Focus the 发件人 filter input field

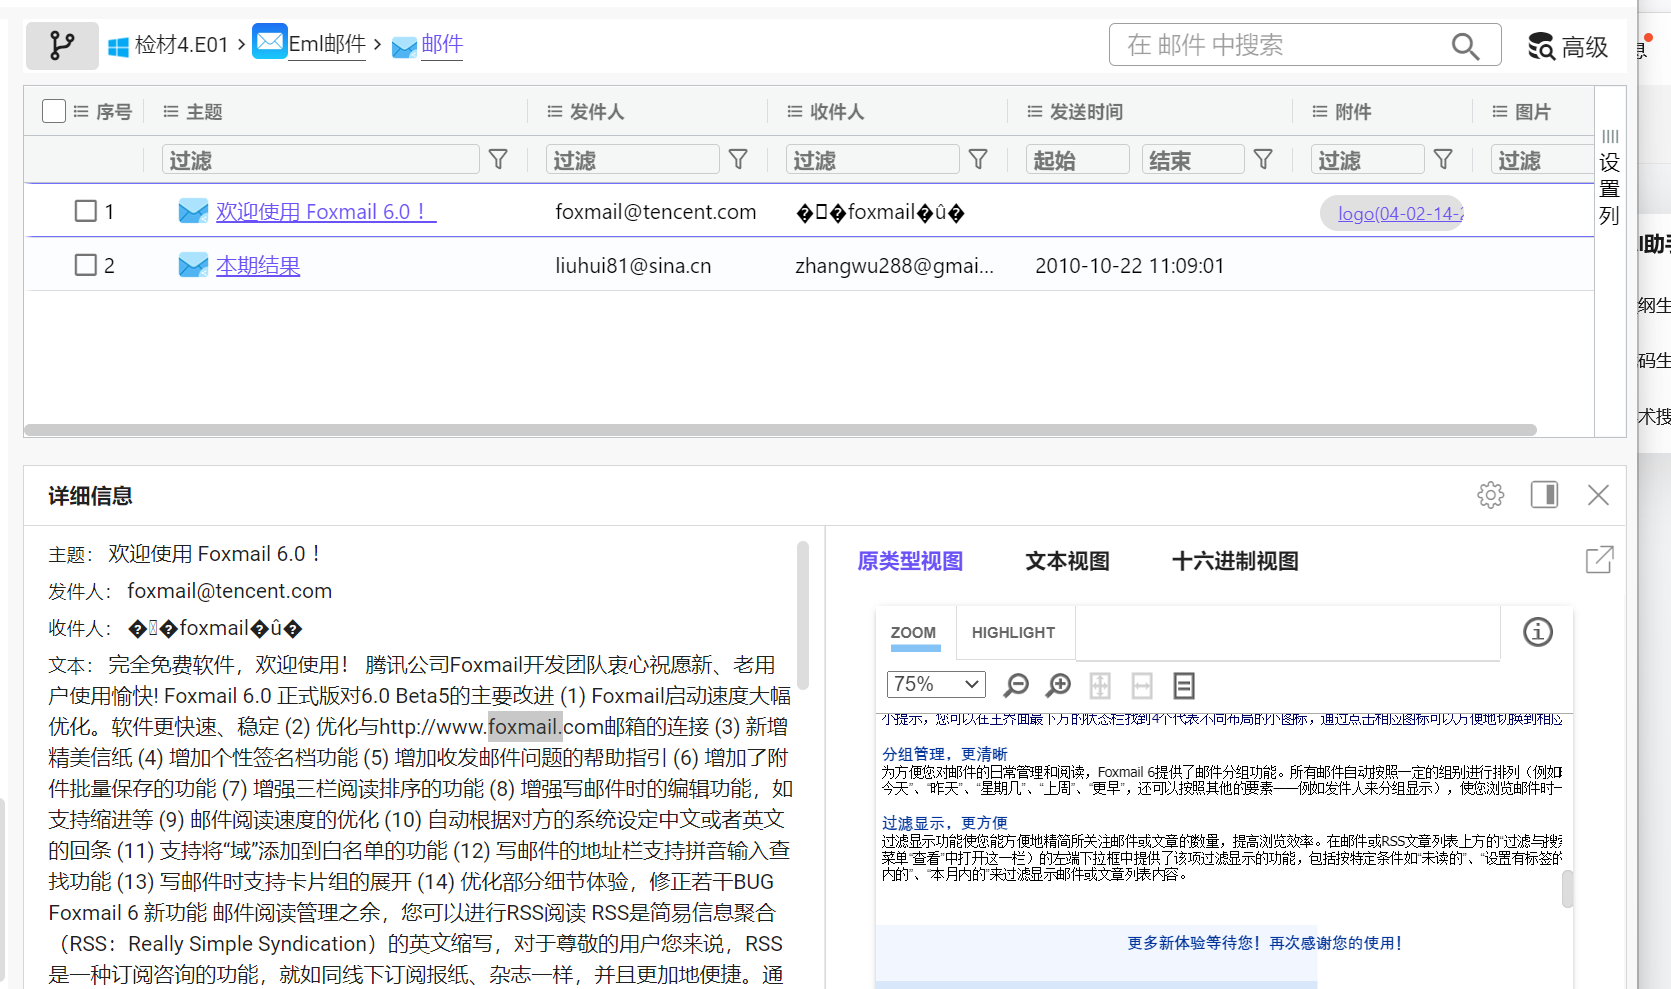coord(633,160)
